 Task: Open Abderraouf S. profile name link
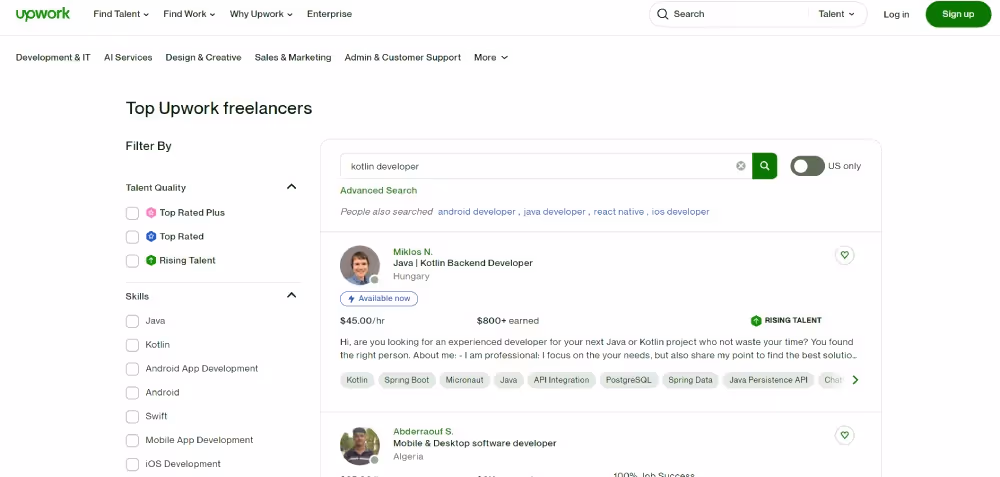coord(423,432)
